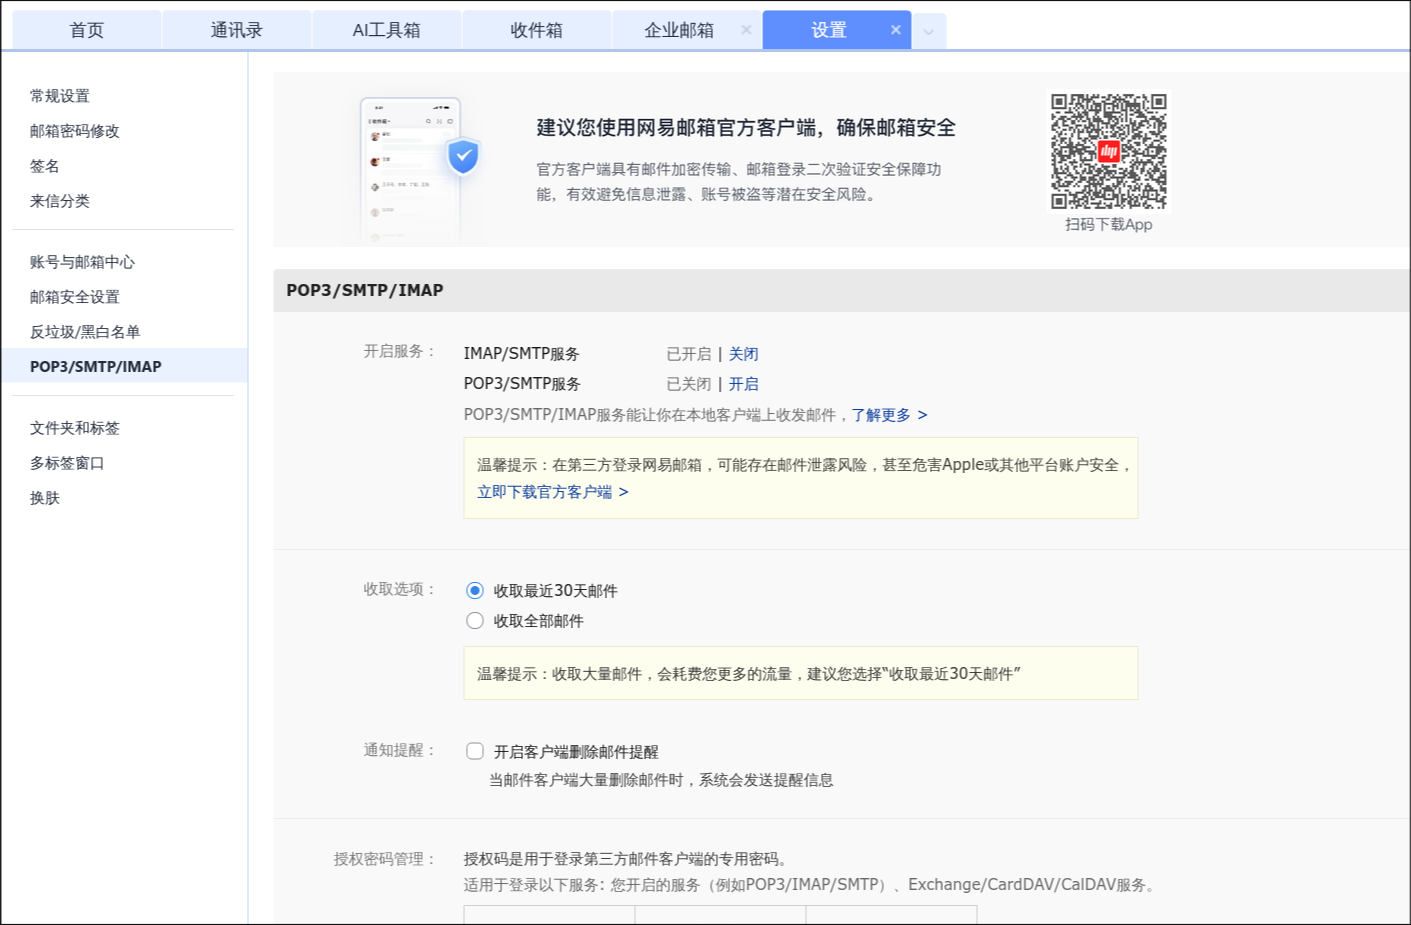The width and height of the screenshot is (1411, 925).
Task: Select 收取全部邮件 radio option
Action: [475, 621]
